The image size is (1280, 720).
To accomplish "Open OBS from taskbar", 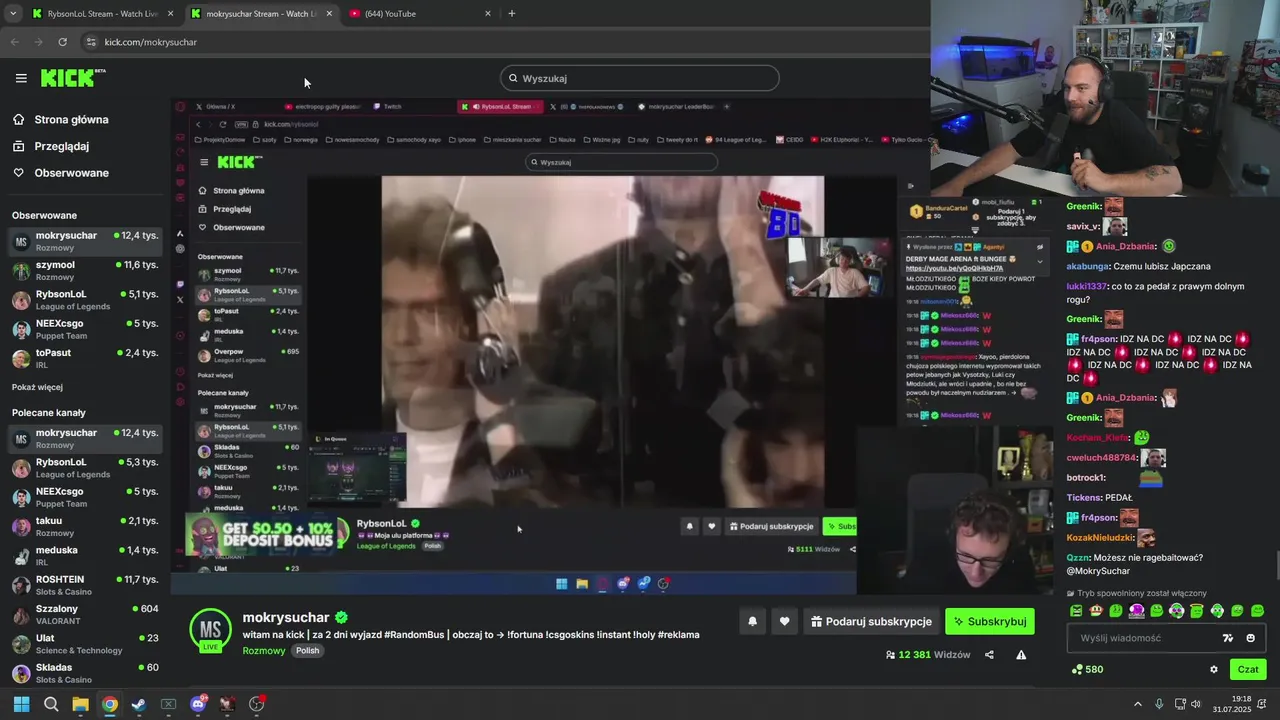I will pos(257,704).
